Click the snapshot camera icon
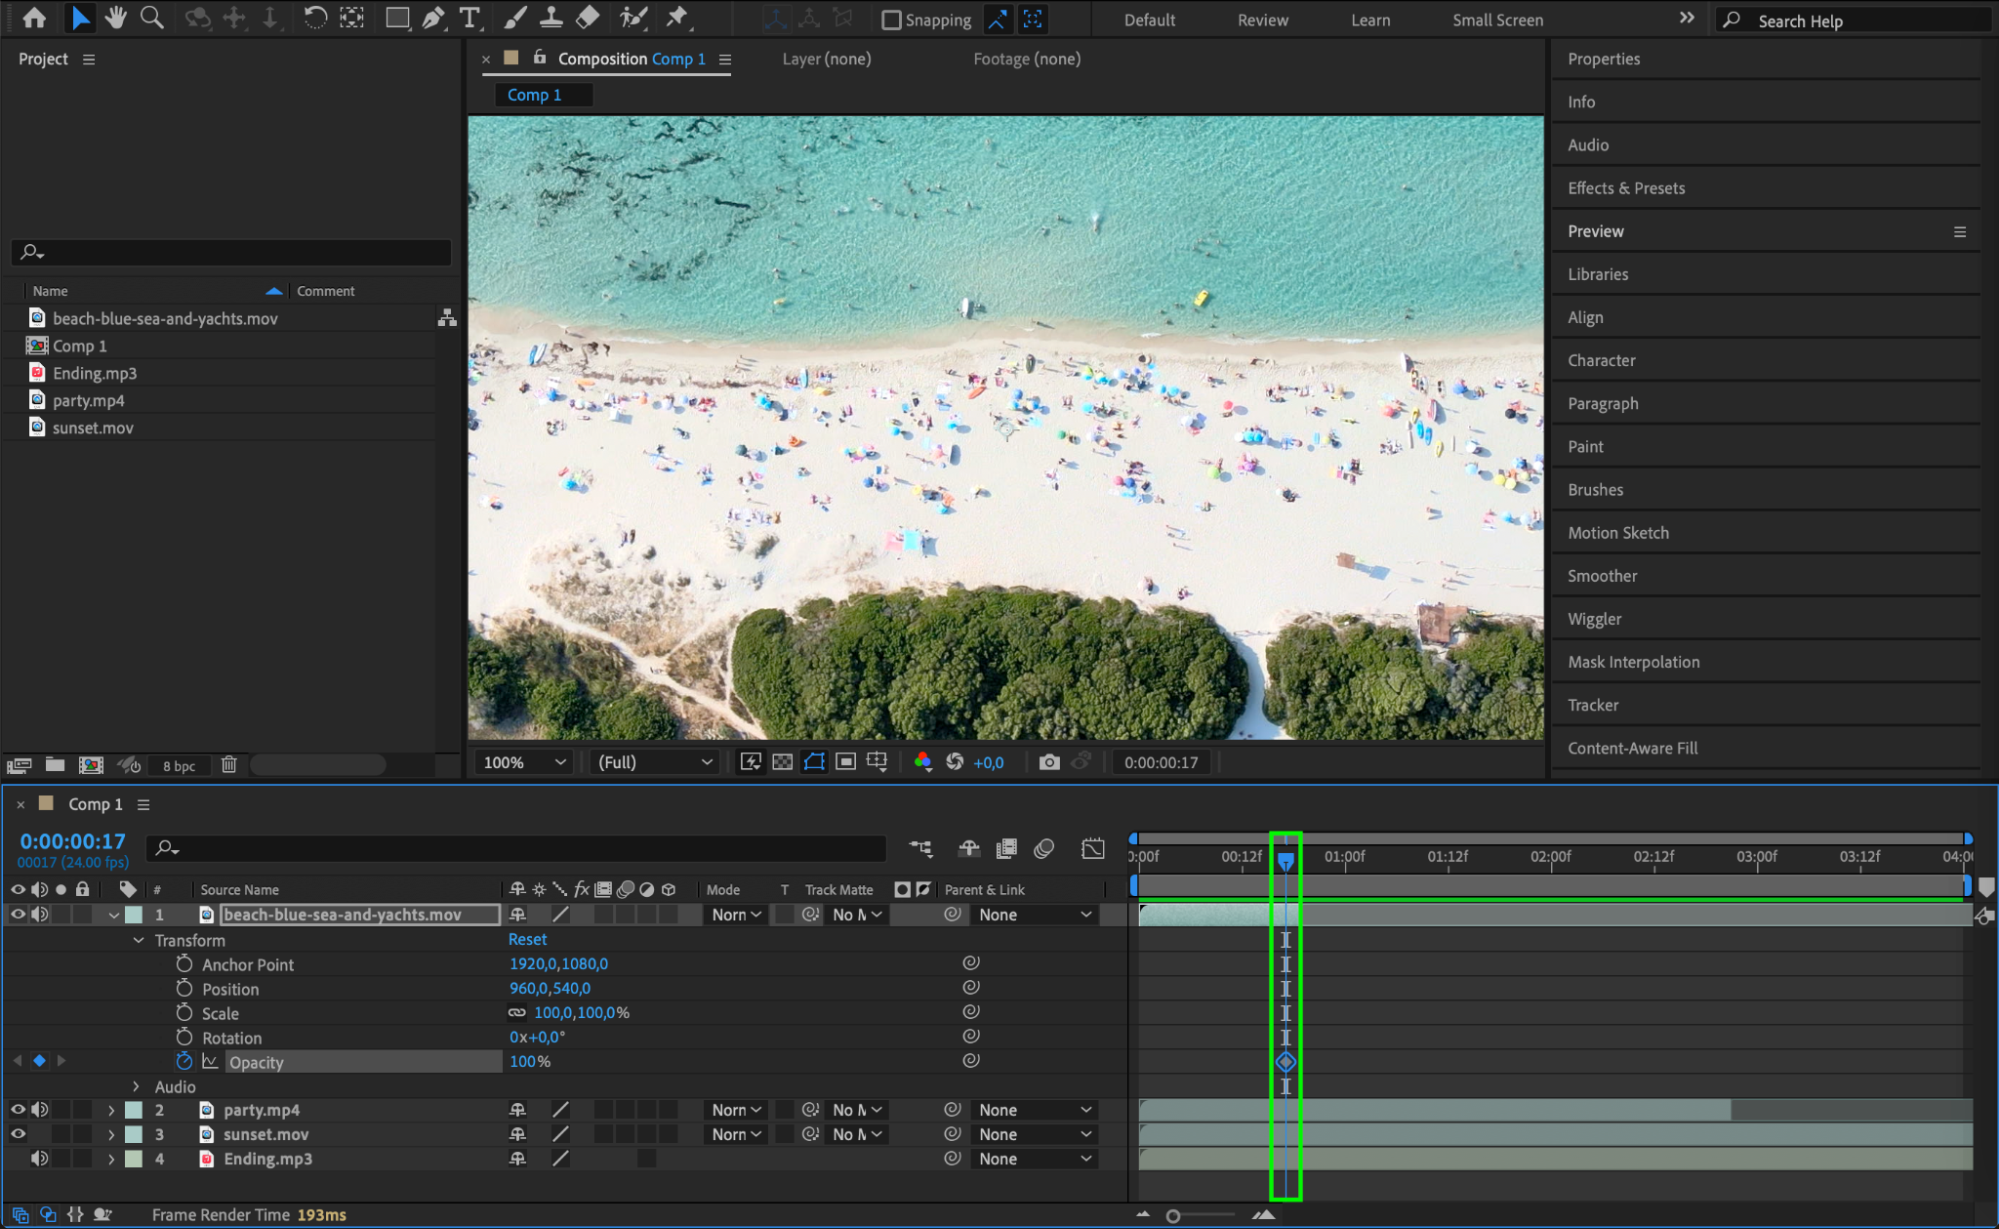1999x1229 pixels. pos(1049,762)
